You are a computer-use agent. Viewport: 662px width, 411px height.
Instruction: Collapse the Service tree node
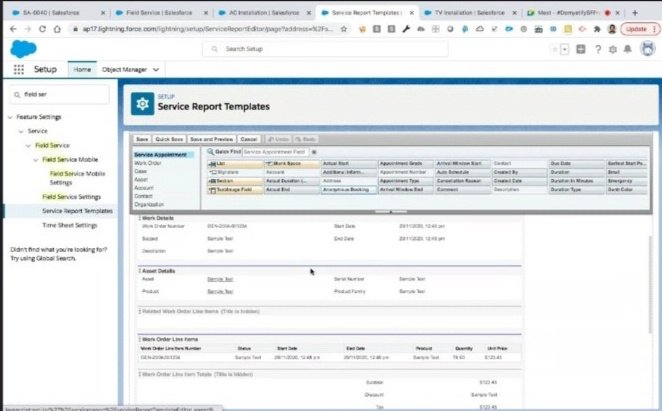(x=21, y=131)
